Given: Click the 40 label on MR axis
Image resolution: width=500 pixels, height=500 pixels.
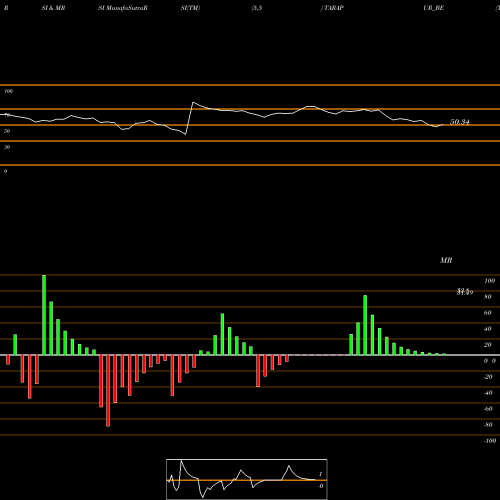Looking at the screenshot, I should coord(488,329).
